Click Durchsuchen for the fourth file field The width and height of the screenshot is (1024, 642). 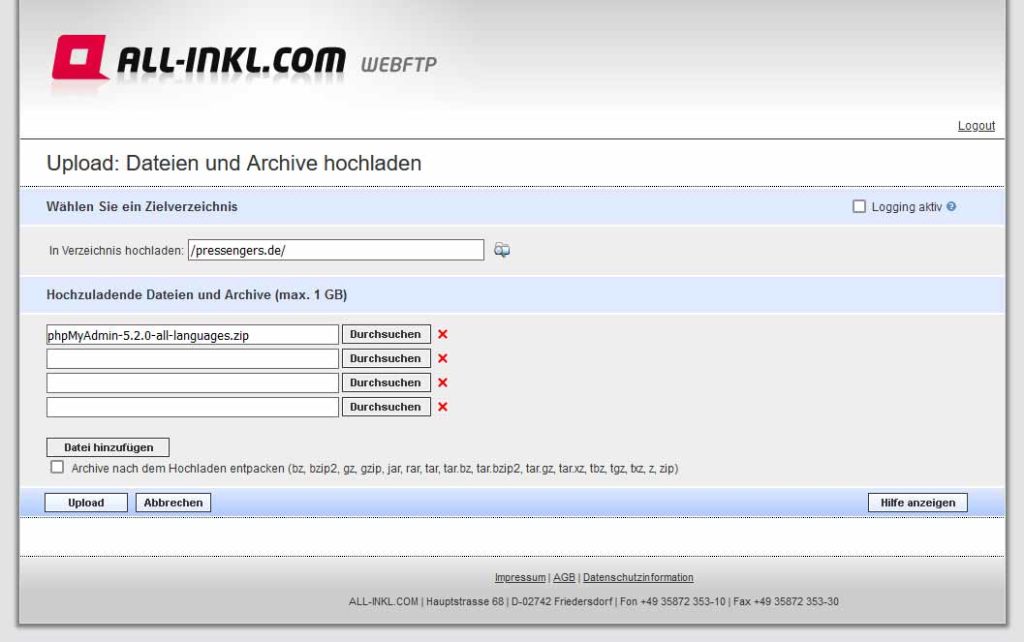[386, 407]
